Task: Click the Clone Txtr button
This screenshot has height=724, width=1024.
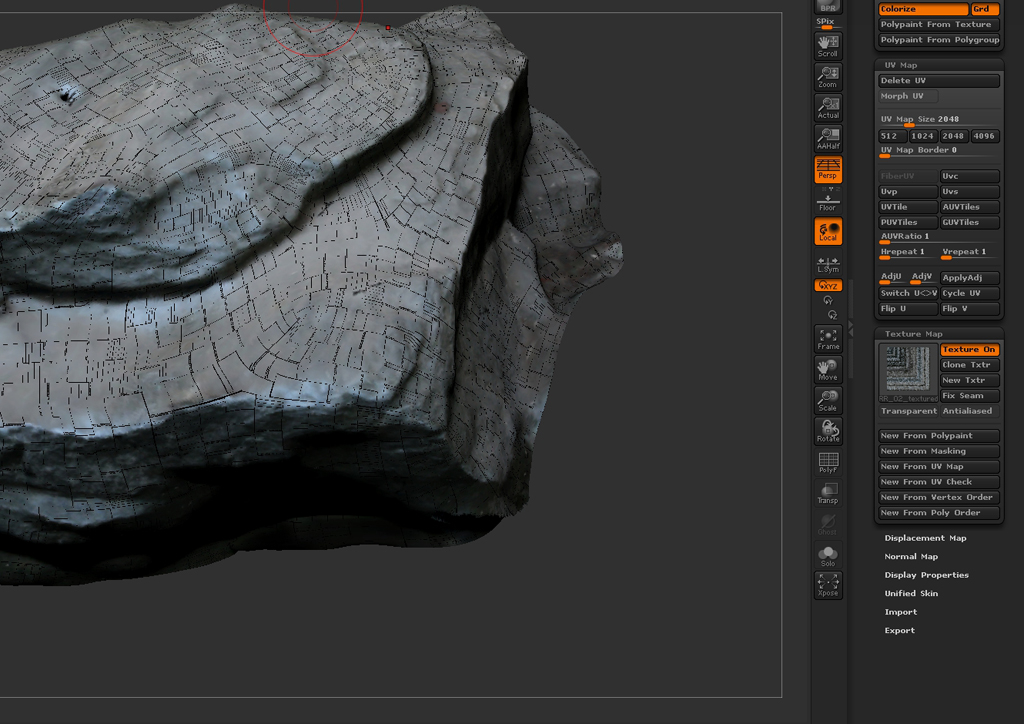Action: (x=969, y=365)
